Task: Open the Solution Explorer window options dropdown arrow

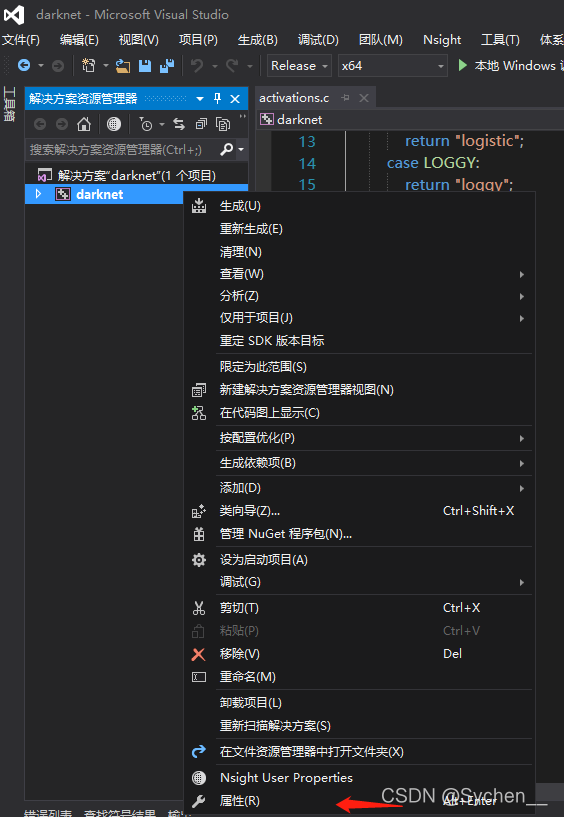Action: (200, 98)
